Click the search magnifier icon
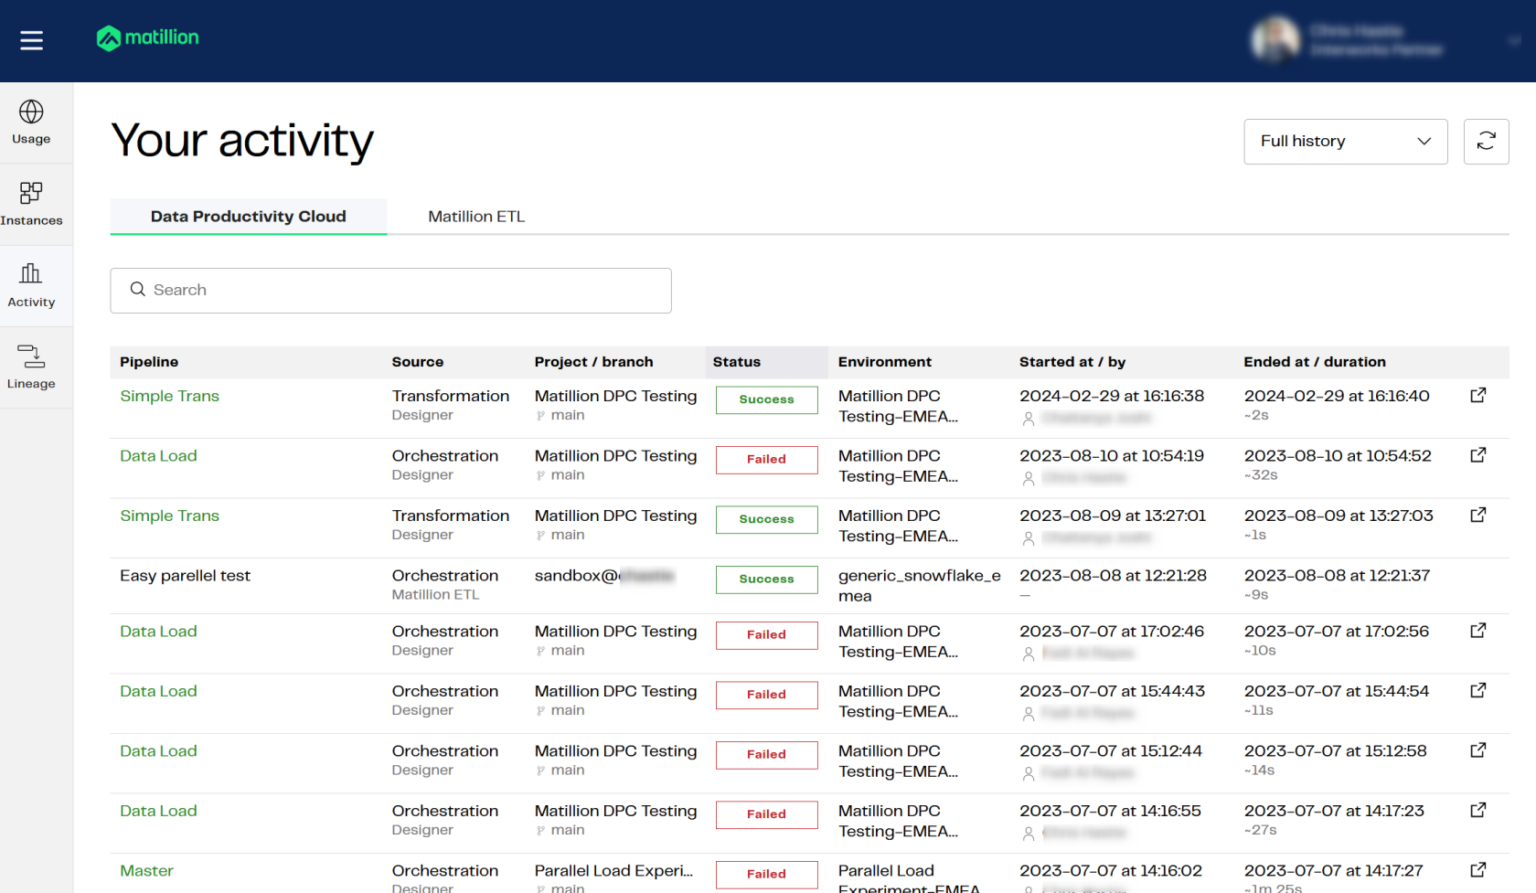 tap(138, 289)
